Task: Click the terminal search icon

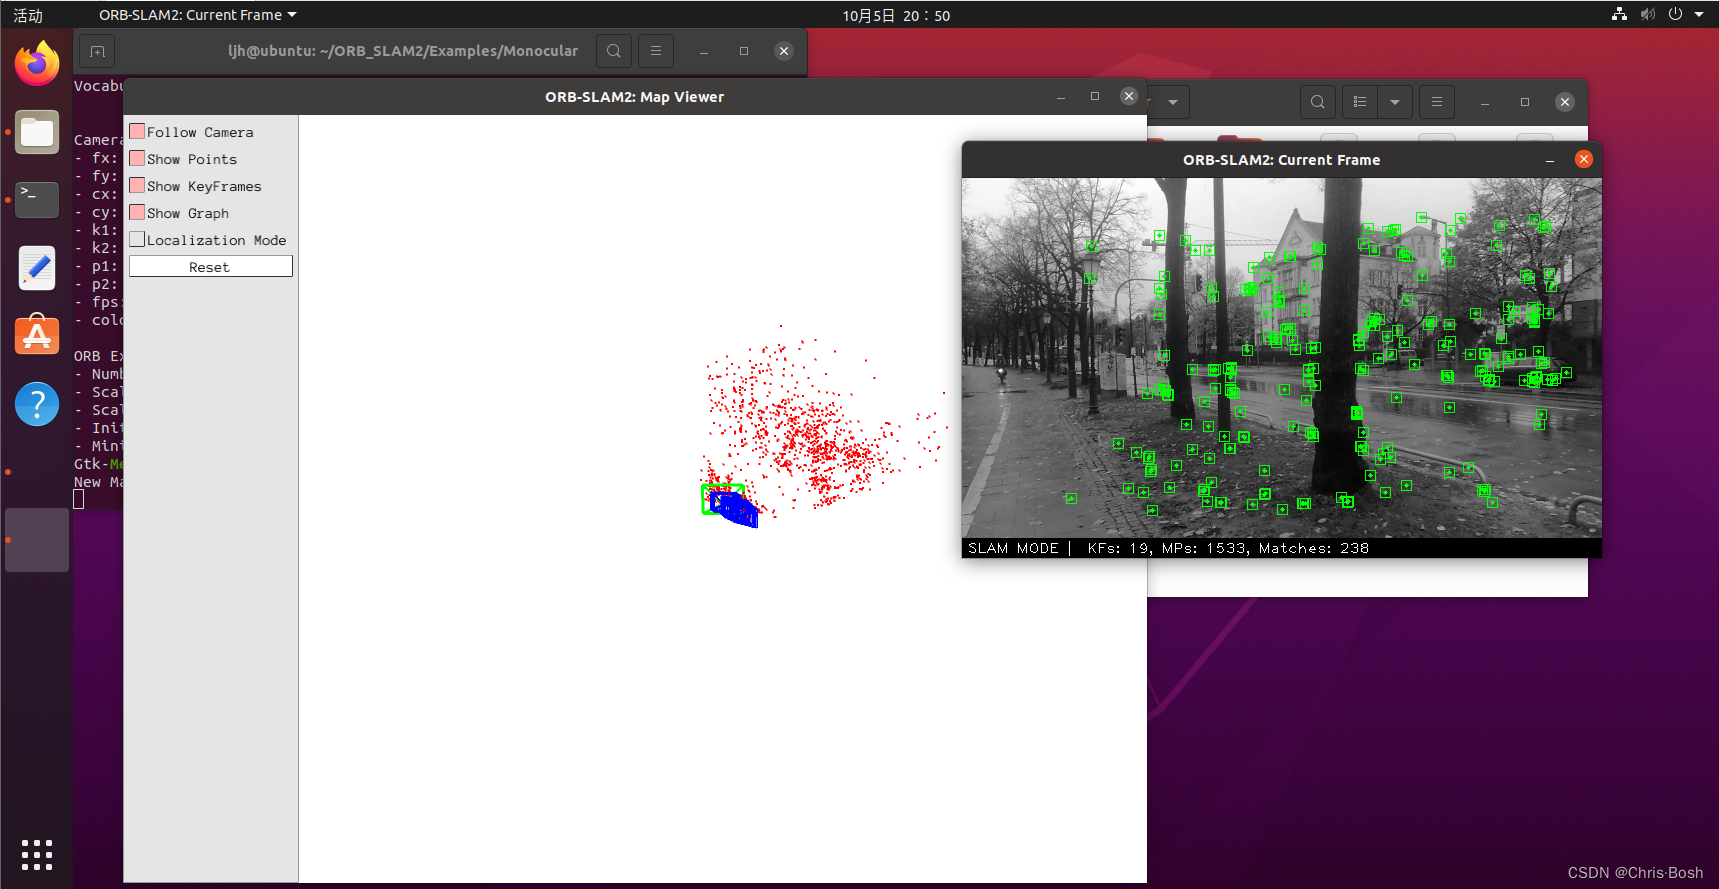Action: click(x=614, y=51)
